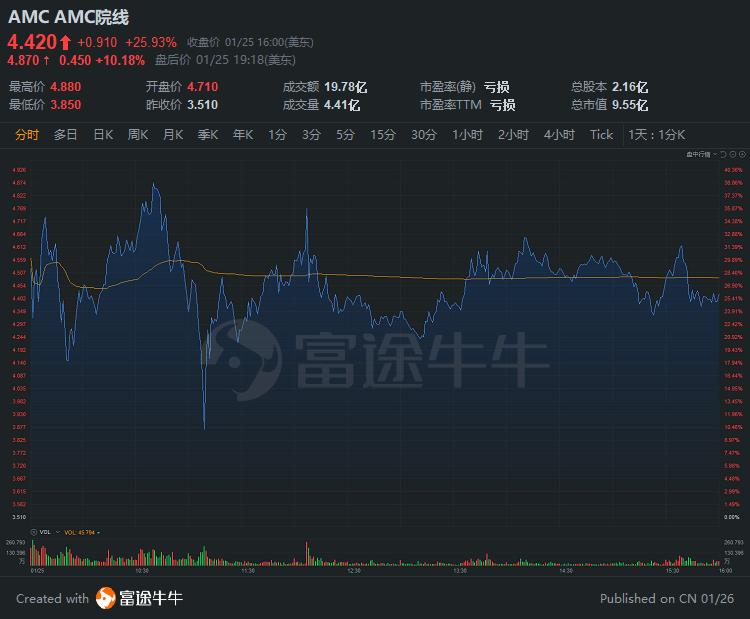750x619 pixels.
Task: Click the Published on CN 01/26 text
Action: (667, 599)
